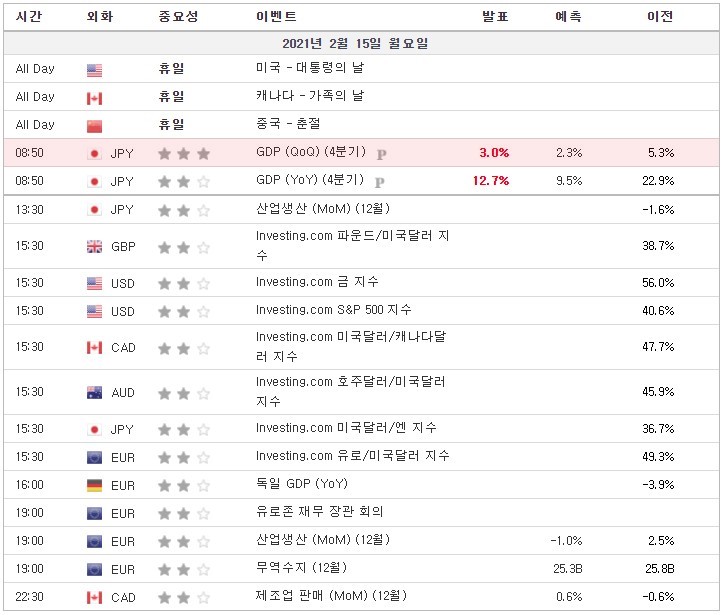Image resolution: width=723 pixels, height=615 pixels.
Task: Open Investing.com S&P 500 지수 event
Action: pyautogui.click(x=333, y=310)
